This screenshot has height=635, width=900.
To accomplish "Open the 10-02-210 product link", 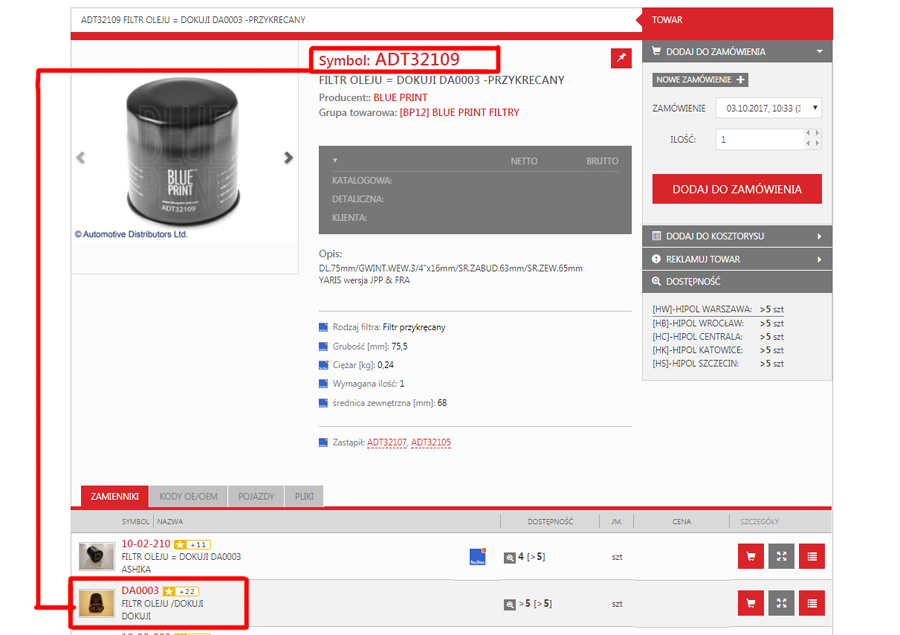I will point(146,544).
